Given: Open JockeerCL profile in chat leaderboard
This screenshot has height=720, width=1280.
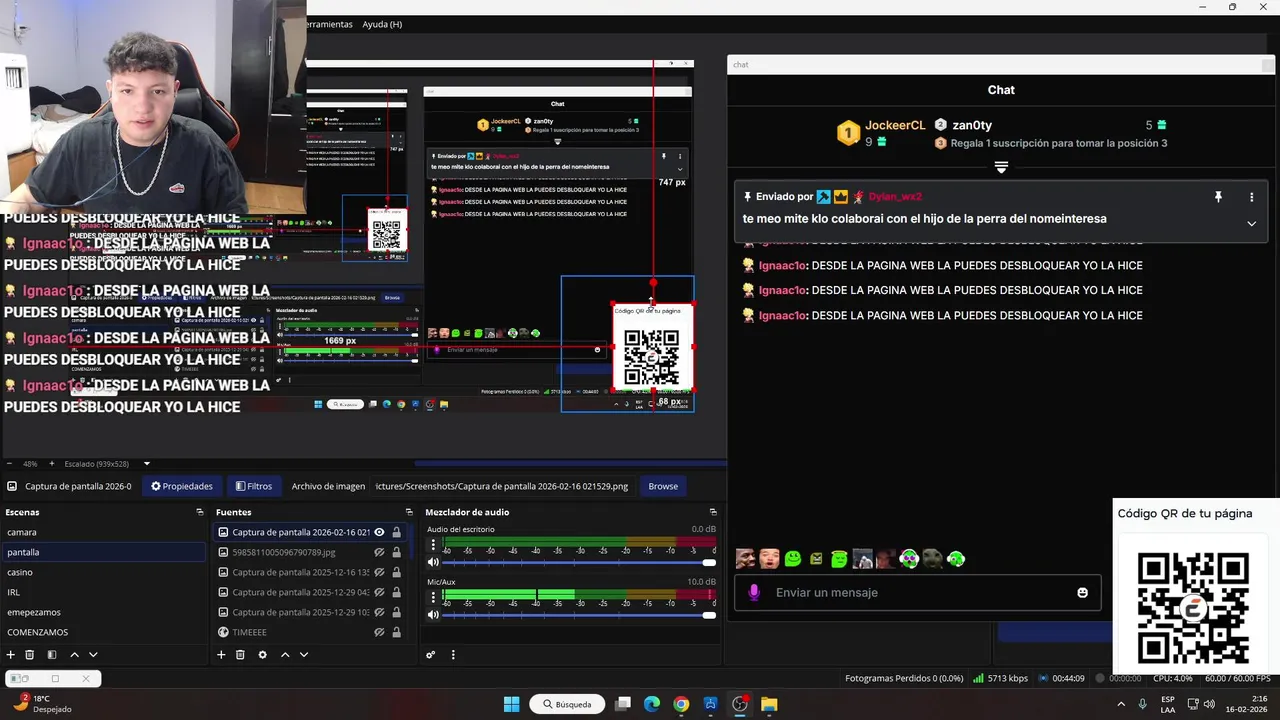Looking at the screenshot, I should 895,125.
